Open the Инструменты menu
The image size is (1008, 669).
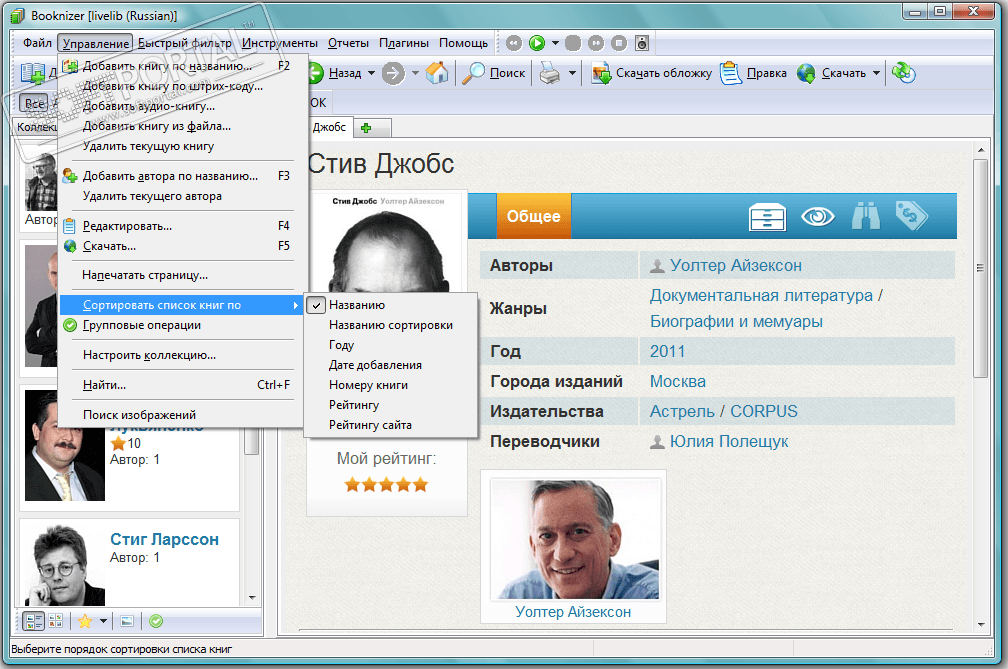tap(280, 43)
